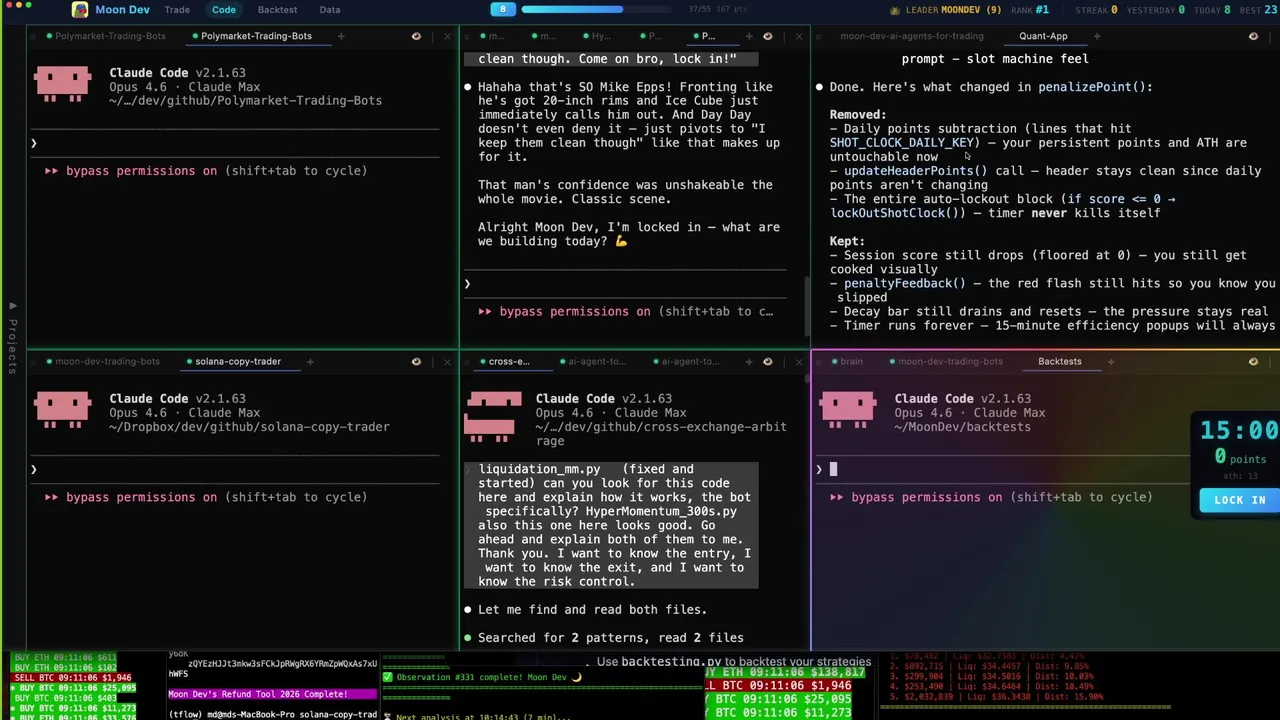Viewport: 1280px width, 720px height.
Task: Click the 'penaltyFeedback()' text
Action: [904, 283]
